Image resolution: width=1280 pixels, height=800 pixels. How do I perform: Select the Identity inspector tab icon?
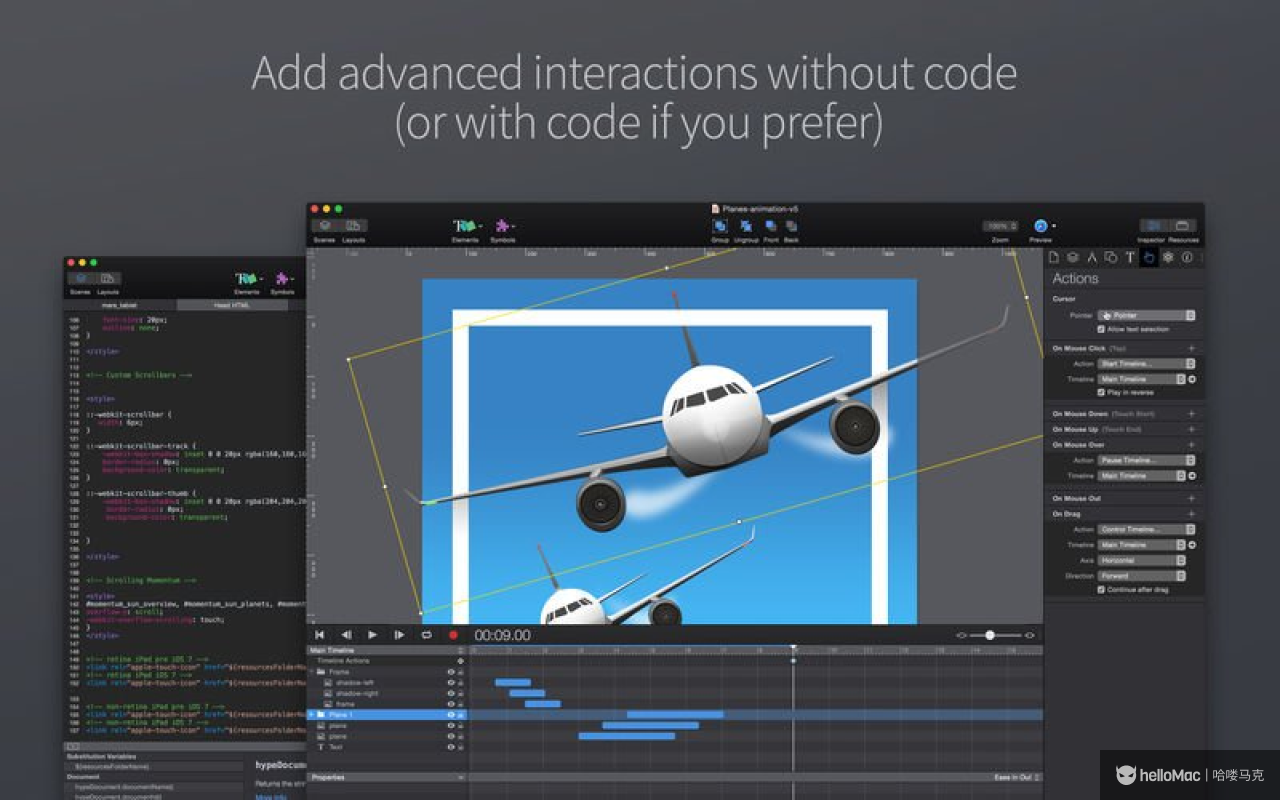(x=1187, y=257)
